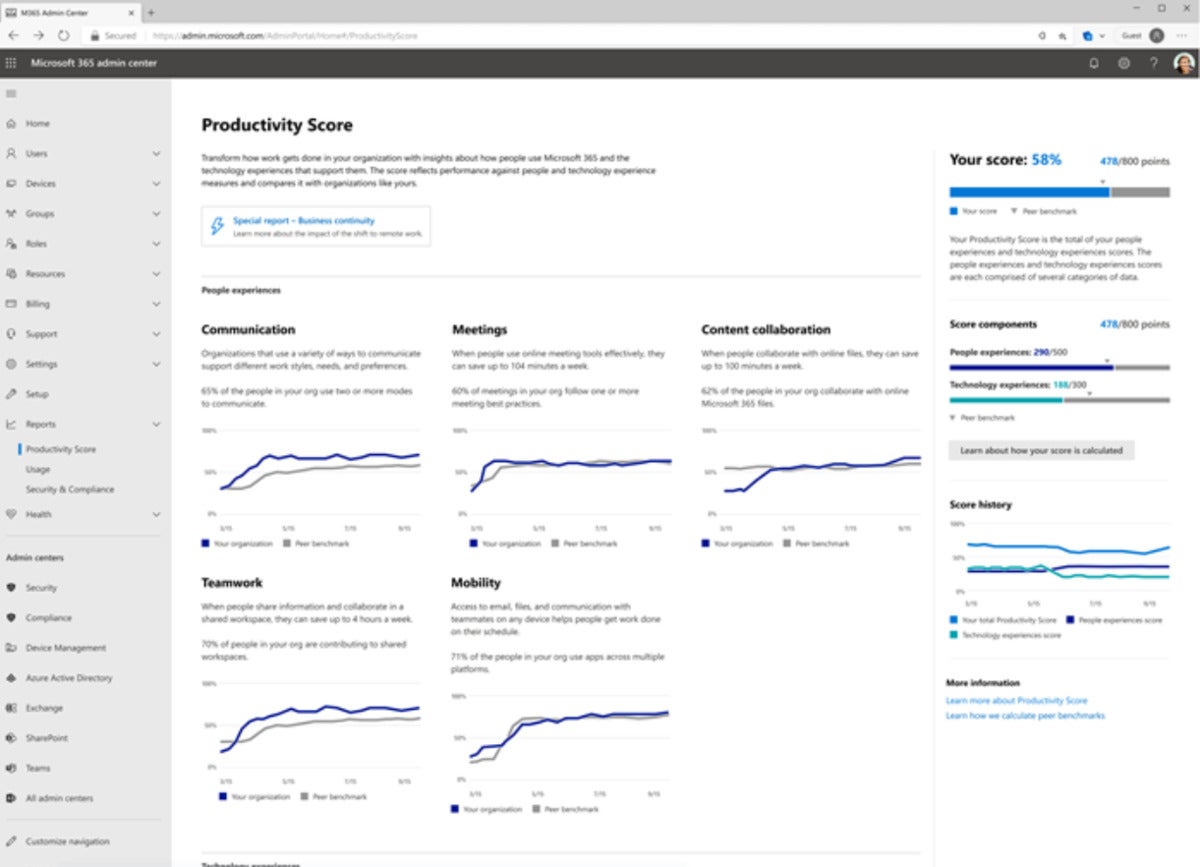The height and width of the screenshot is (867, 1200).
Task: Open help question mark in header
Action: coord(1154,63)
